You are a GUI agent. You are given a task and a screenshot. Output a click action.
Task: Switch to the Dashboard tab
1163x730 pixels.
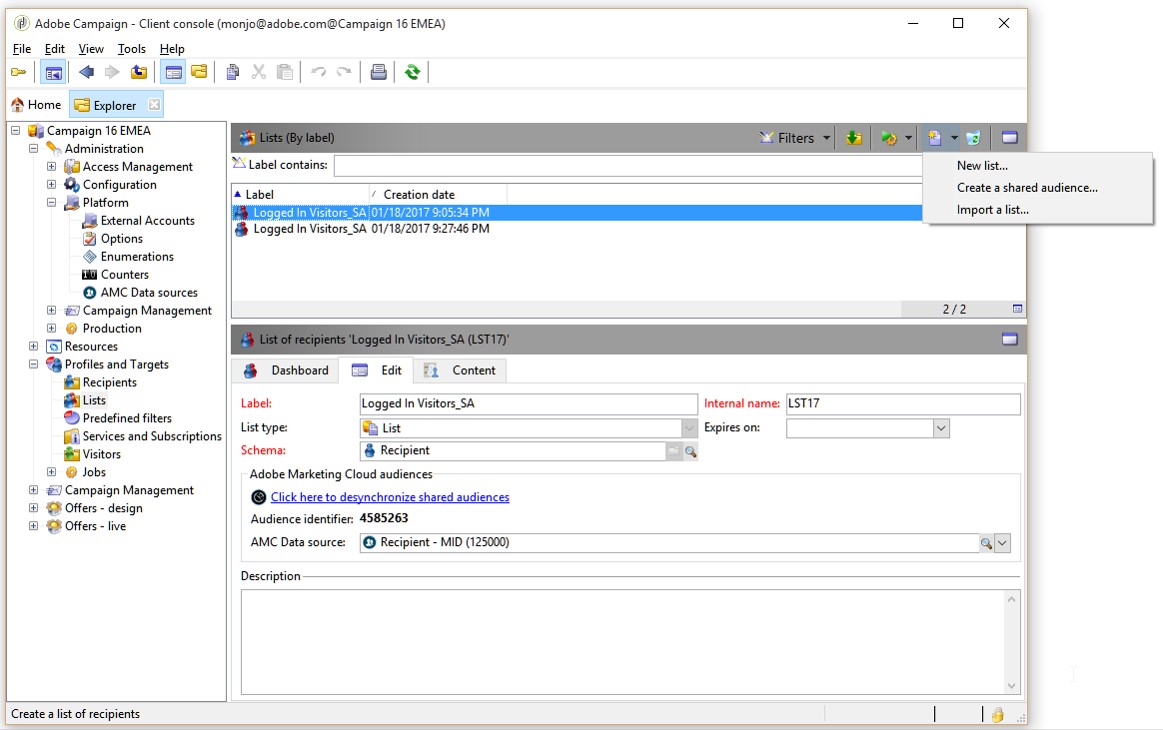pyautogui.click(x=287, y=370)
